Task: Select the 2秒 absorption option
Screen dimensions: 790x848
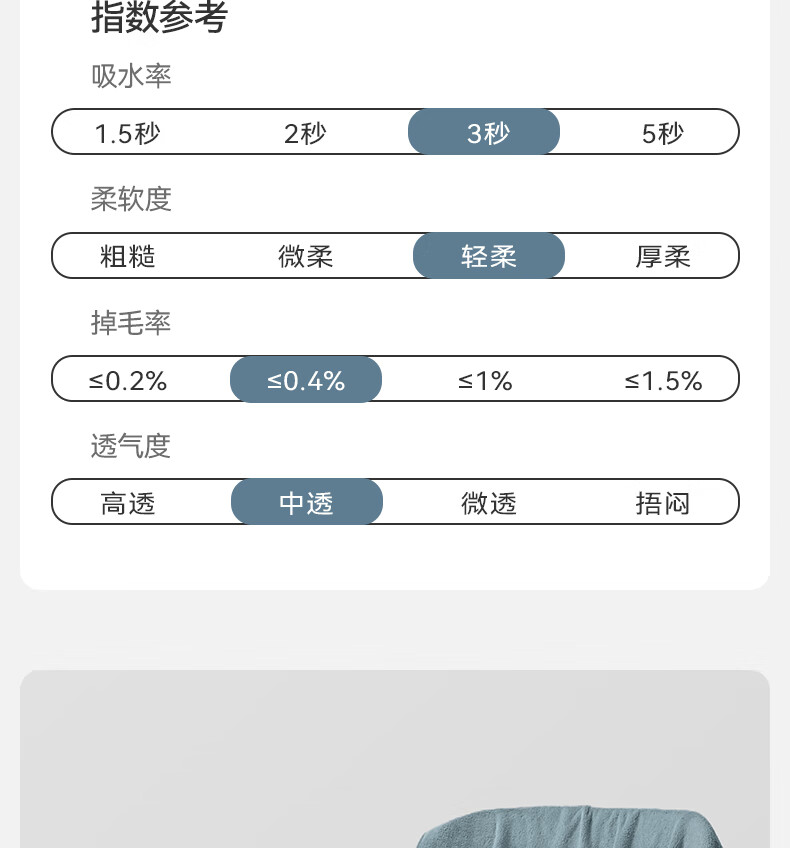Action: [x=306, y=133]
